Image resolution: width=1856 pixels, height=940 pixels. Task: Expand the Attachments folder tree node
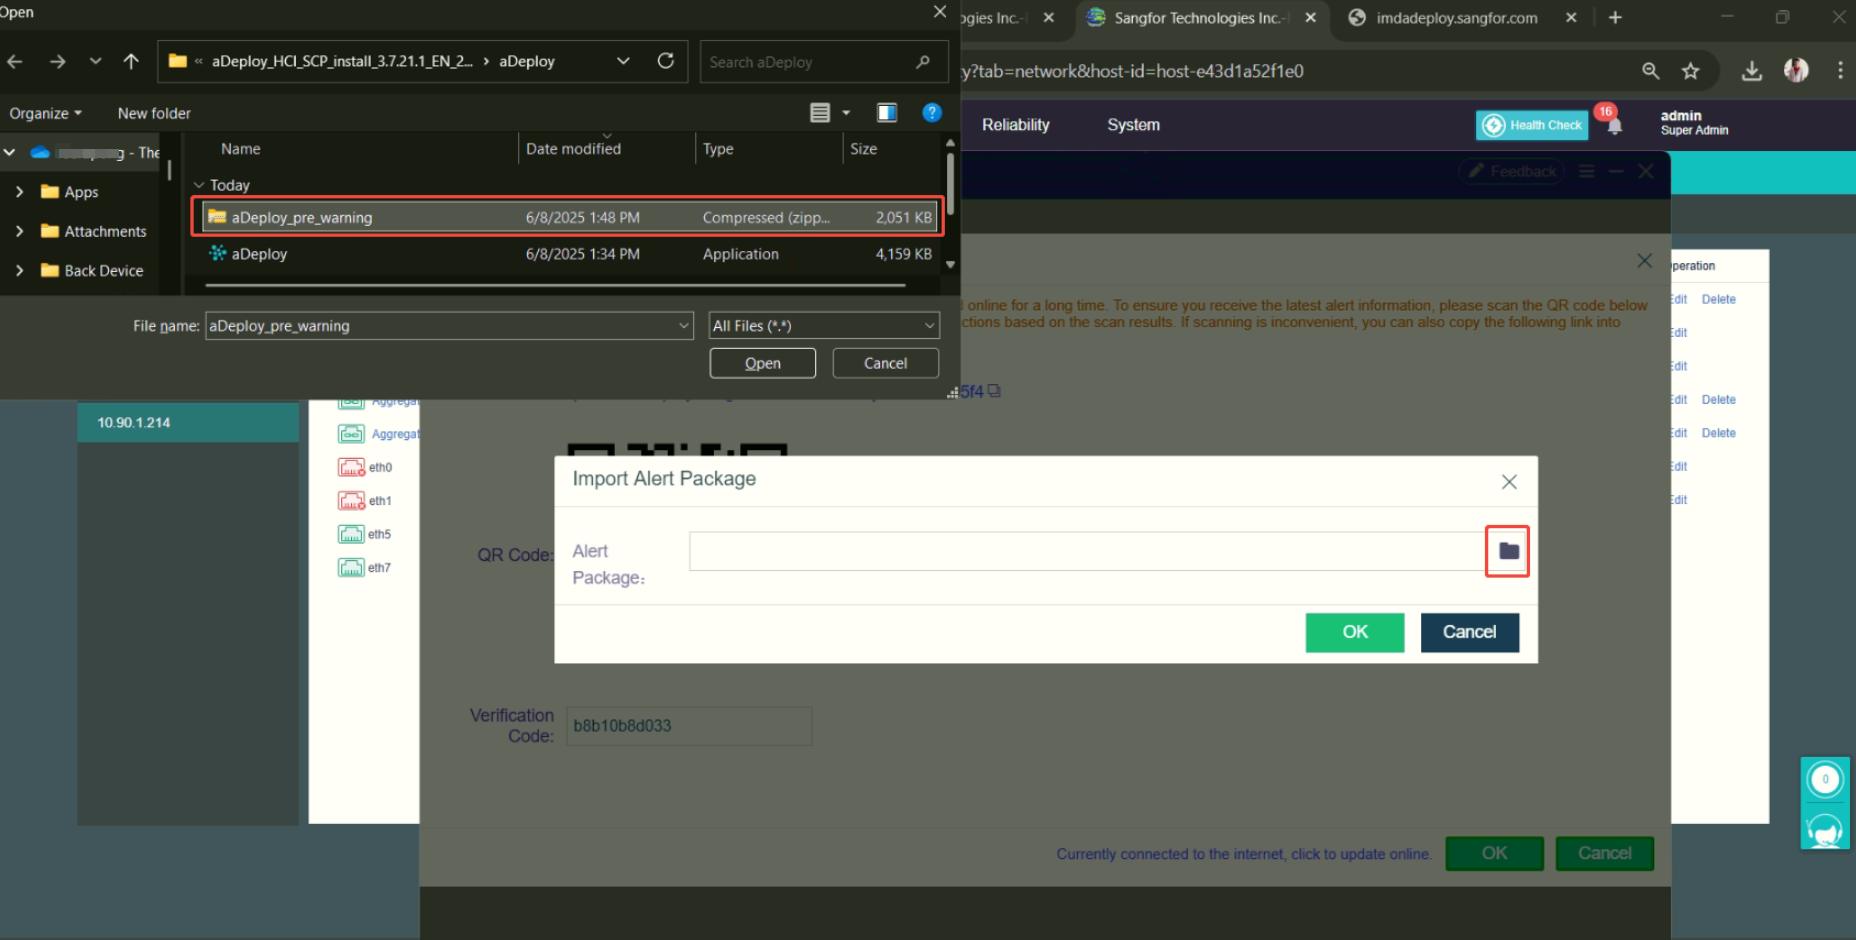pos(19,231)
